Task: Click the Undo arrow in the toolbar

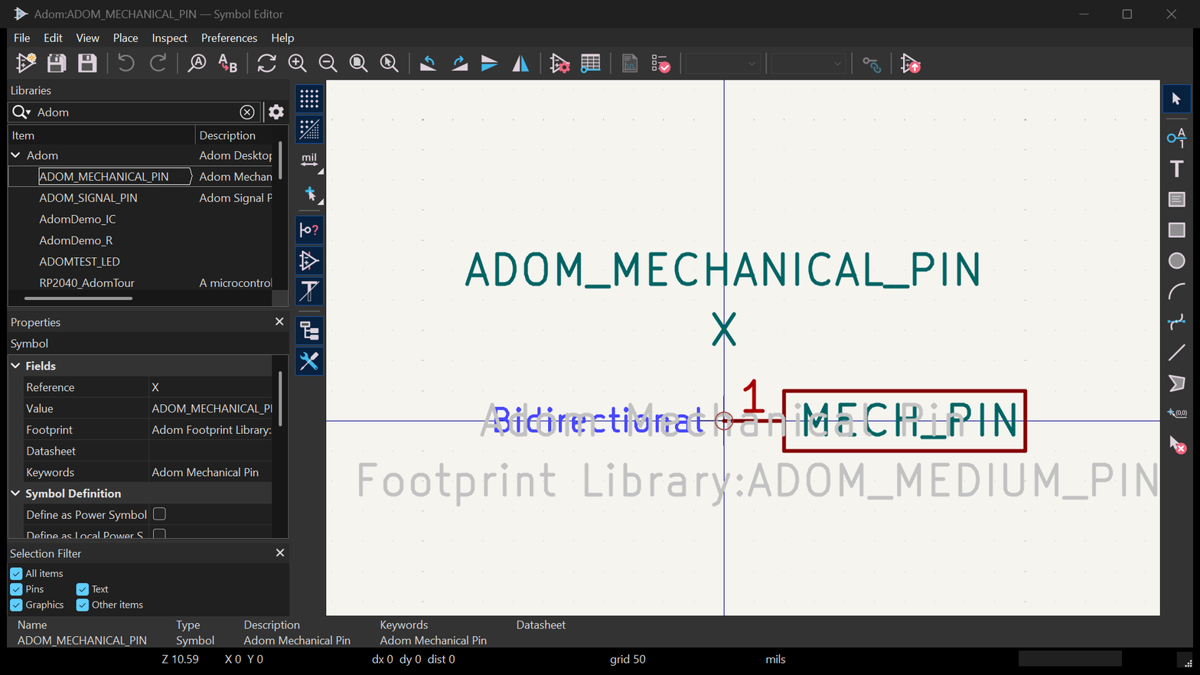Action: (x=126, y=64)
